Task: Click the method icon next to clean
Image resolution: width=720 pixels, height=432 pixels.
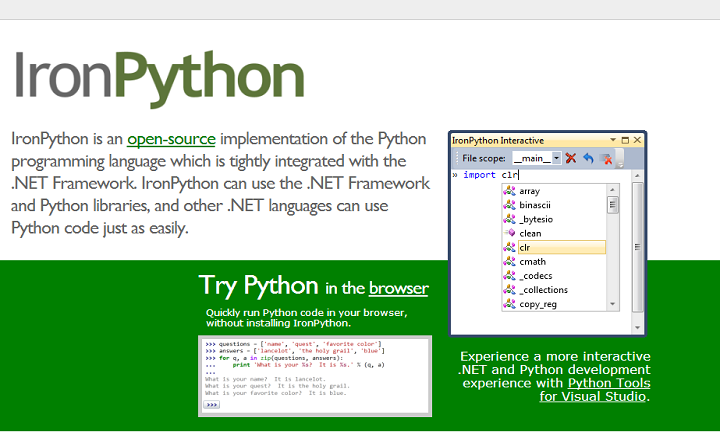Action: coord(509,233)
